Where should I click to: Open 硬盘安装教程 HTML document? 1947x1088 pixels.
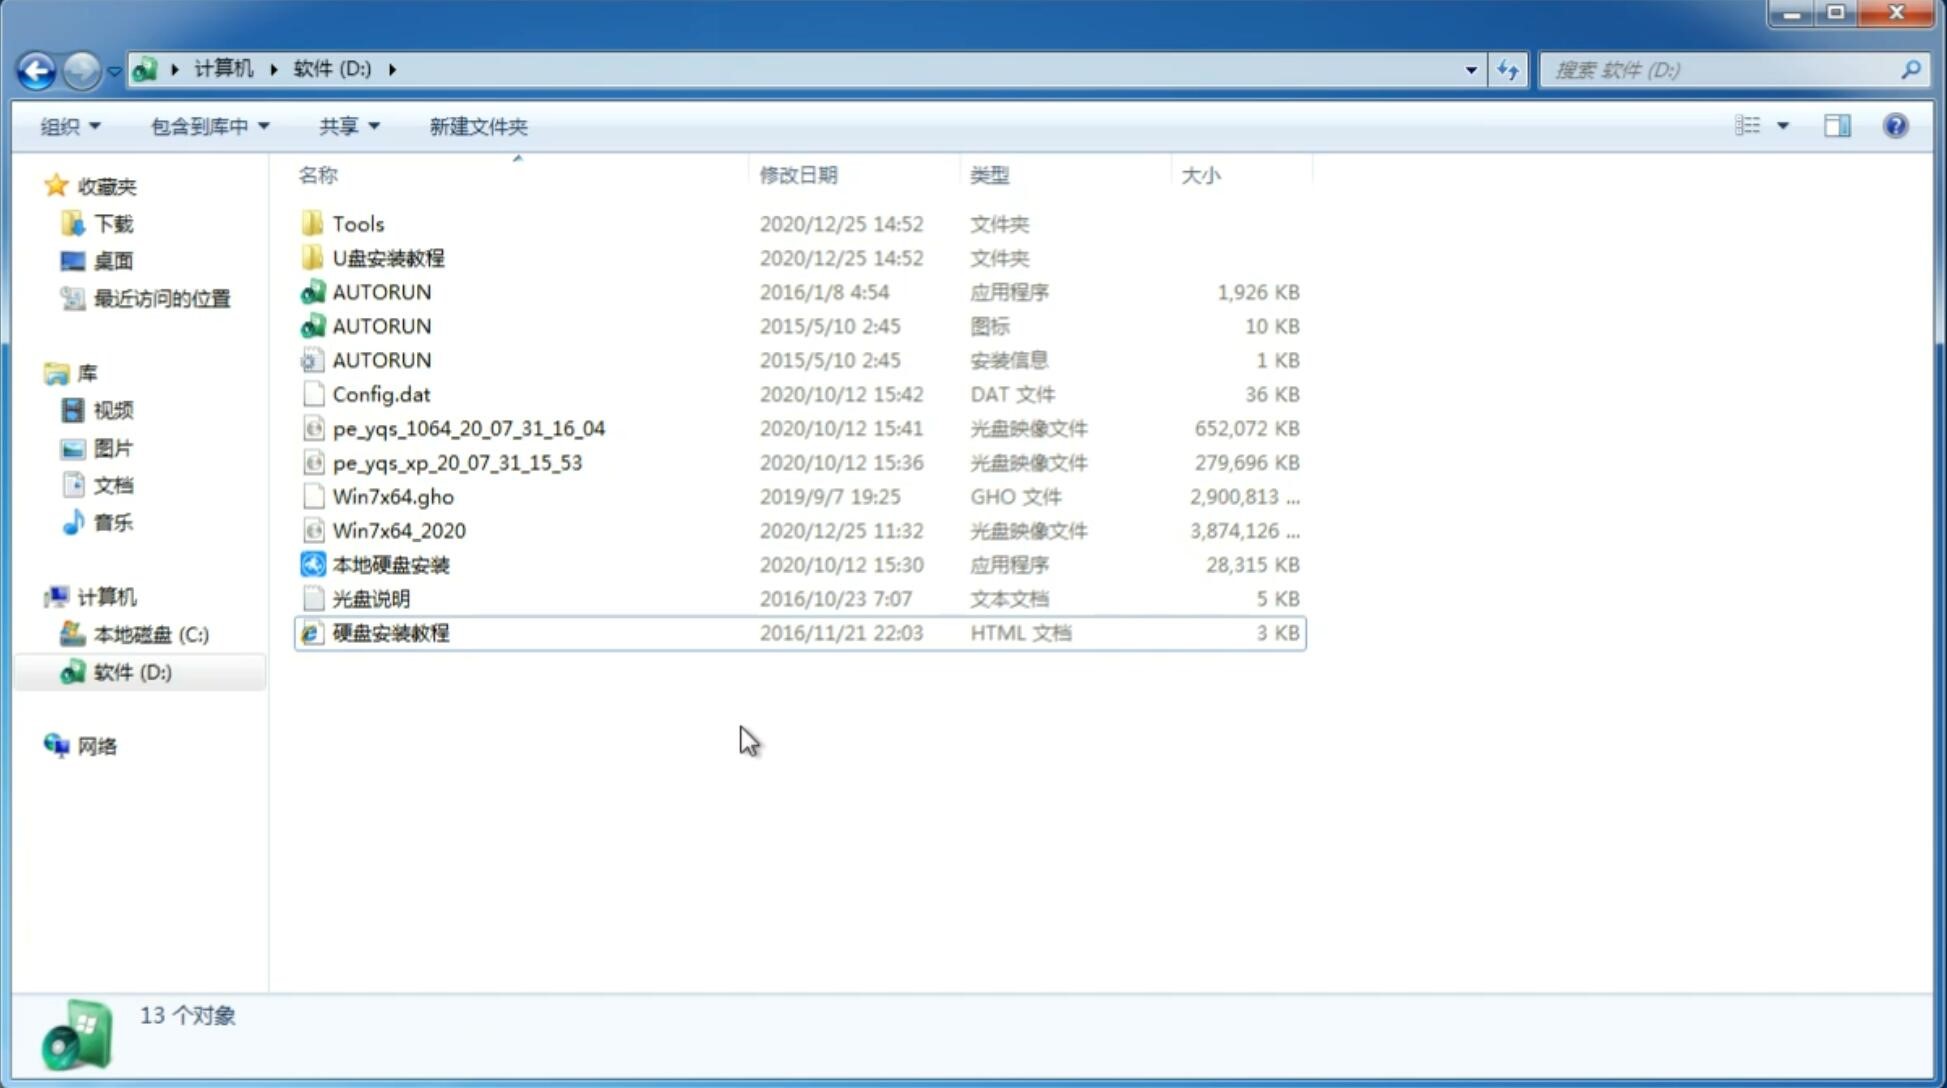pos(390,632)
